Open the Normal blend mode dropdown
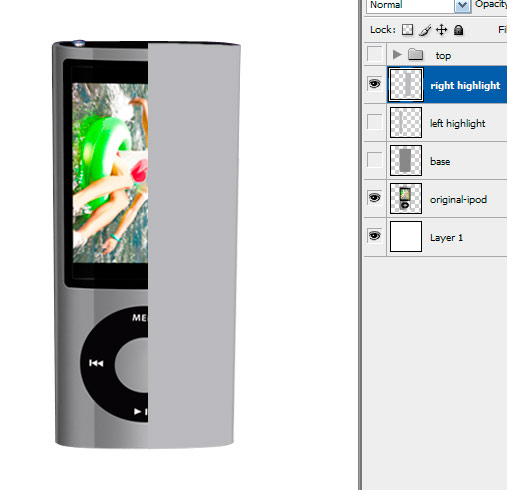Image resolution: width=507 pixels, height=490 pixels. click(418, 5)
